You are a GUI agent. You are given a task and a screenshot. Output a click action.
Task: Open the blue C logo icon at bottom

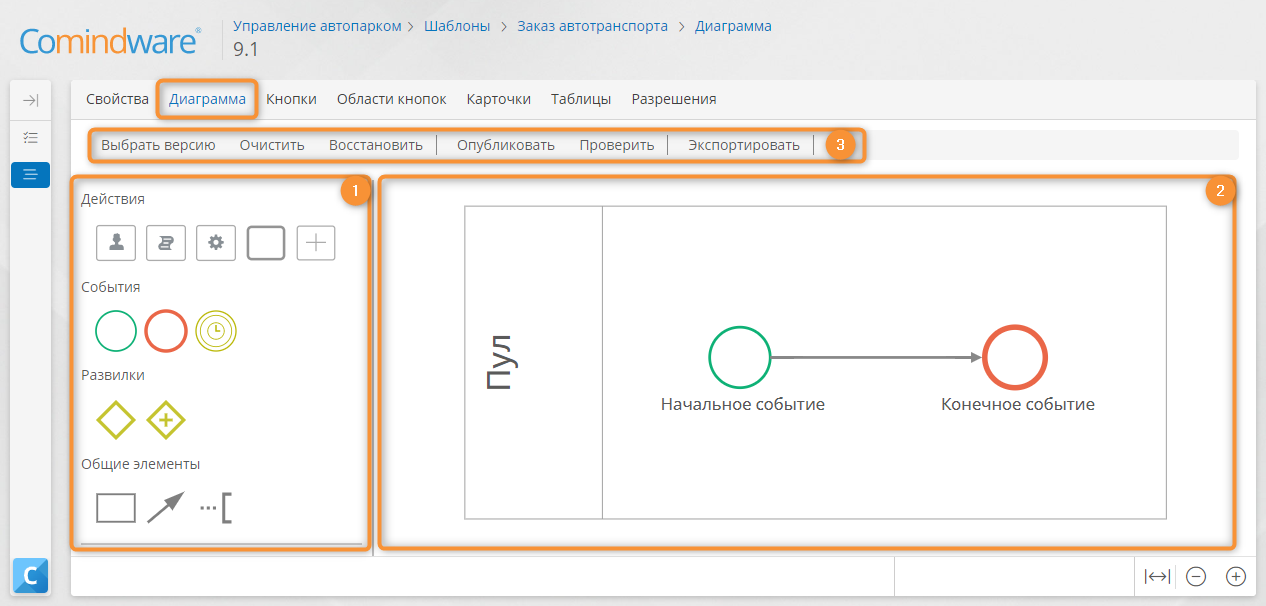(31, 575)
